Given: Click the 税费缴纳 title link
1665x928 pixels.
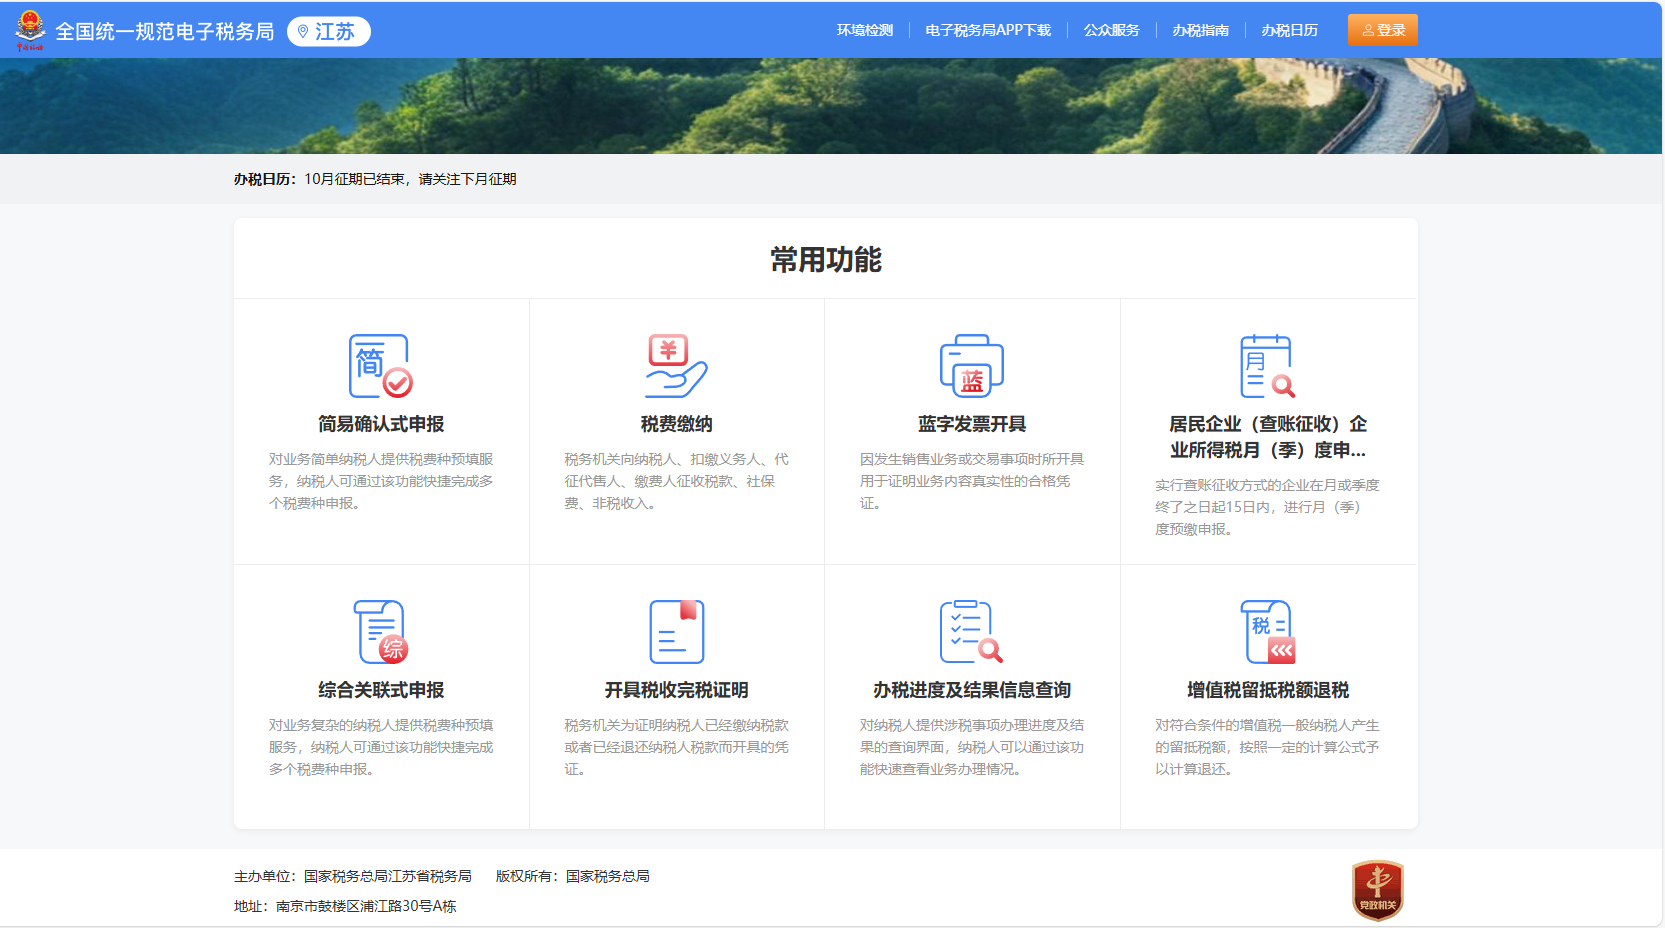Looking at the screenshot, I should (676, 424).
